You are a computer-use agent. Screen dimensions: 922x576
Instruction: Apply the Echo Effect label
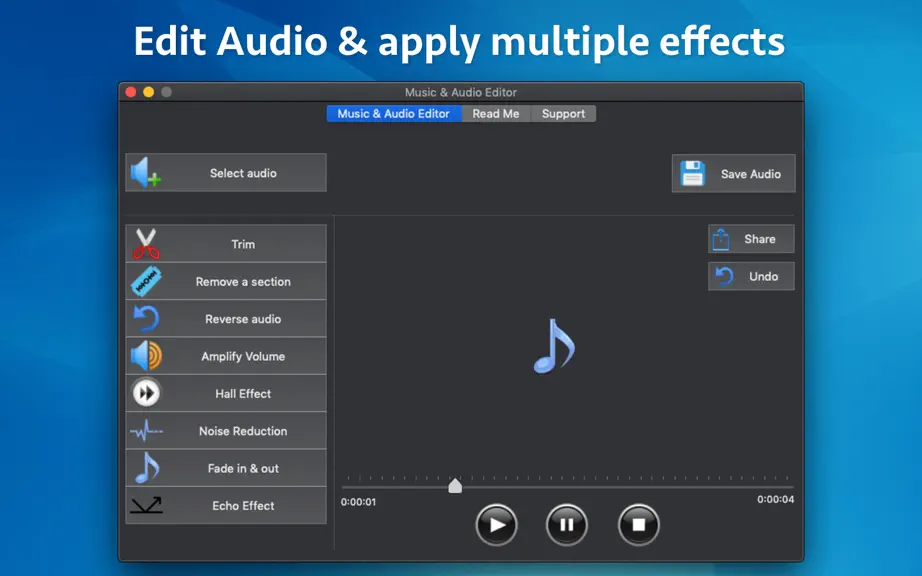pos(243,505)
